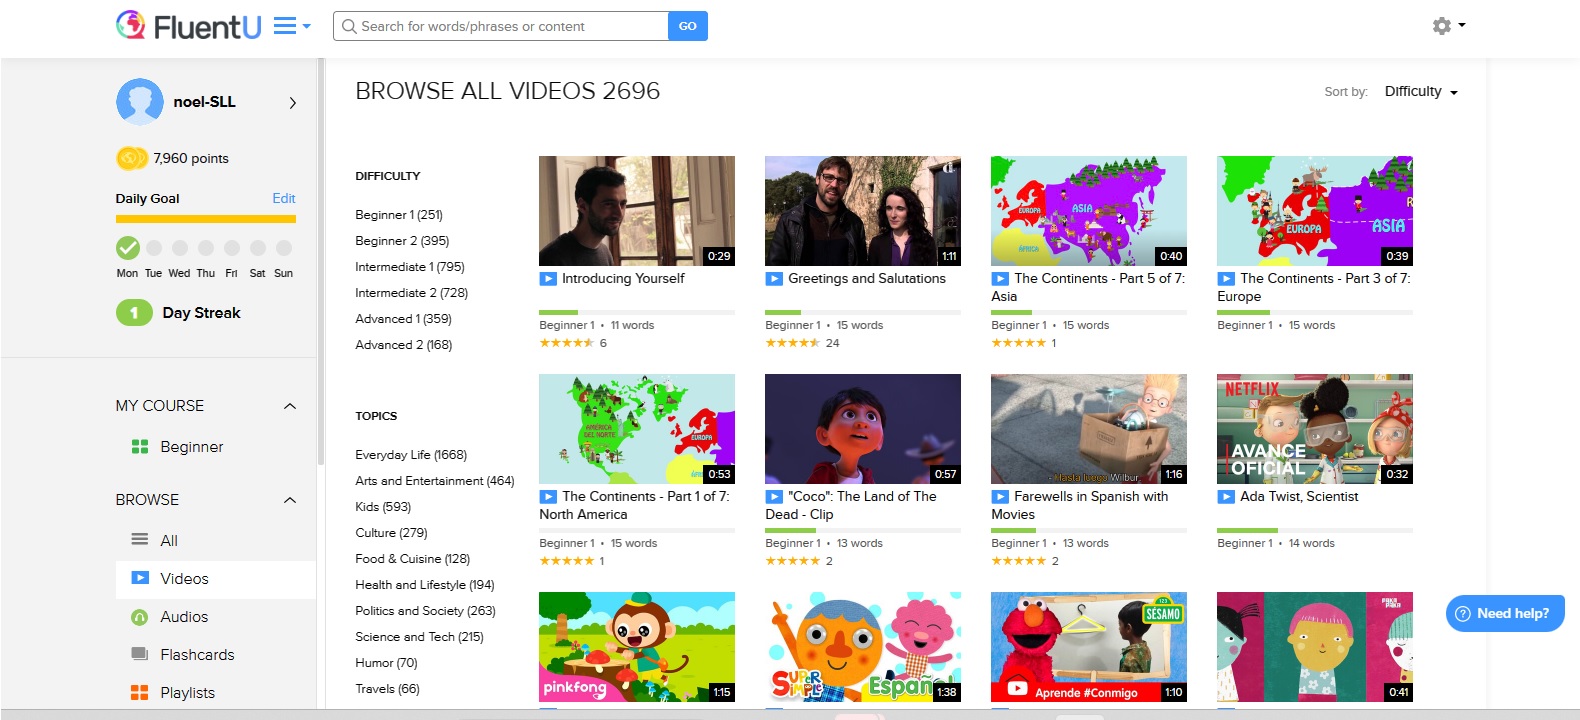Filter by Intermediate 1 difficulty

tap(409, 267)
